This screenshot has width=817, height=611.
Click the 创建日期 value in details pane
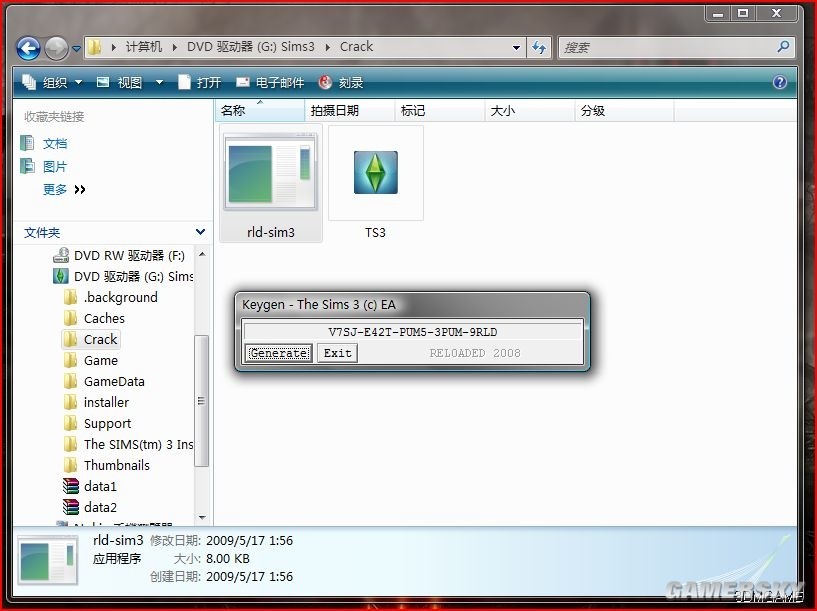[250, 577]
